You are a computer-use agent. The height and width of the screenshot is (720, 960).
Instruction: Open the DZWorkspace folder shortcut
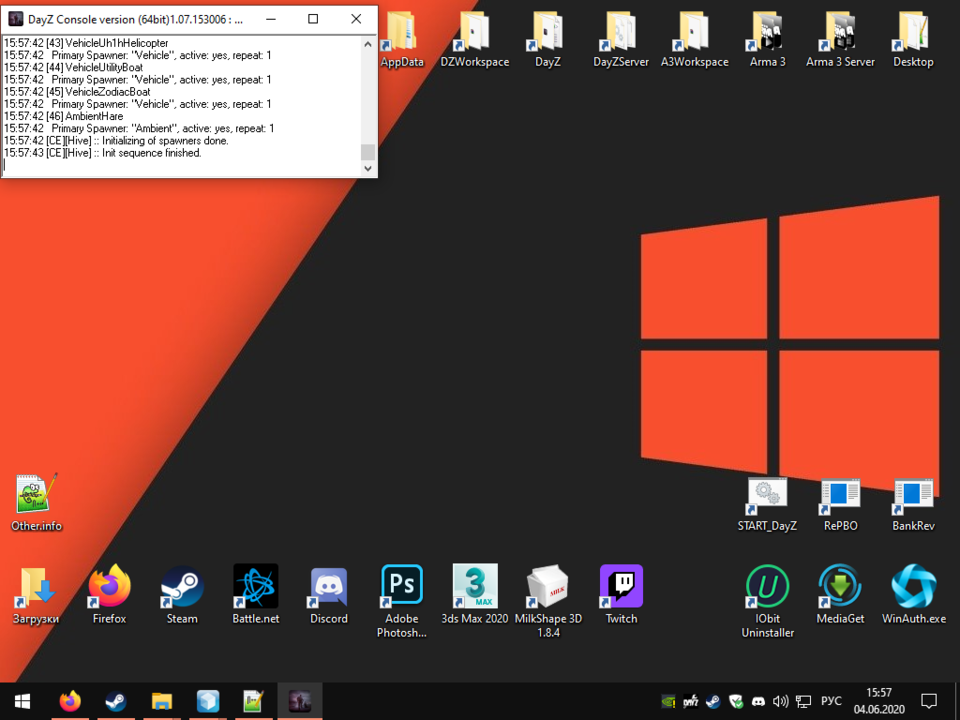pos(474,39)
